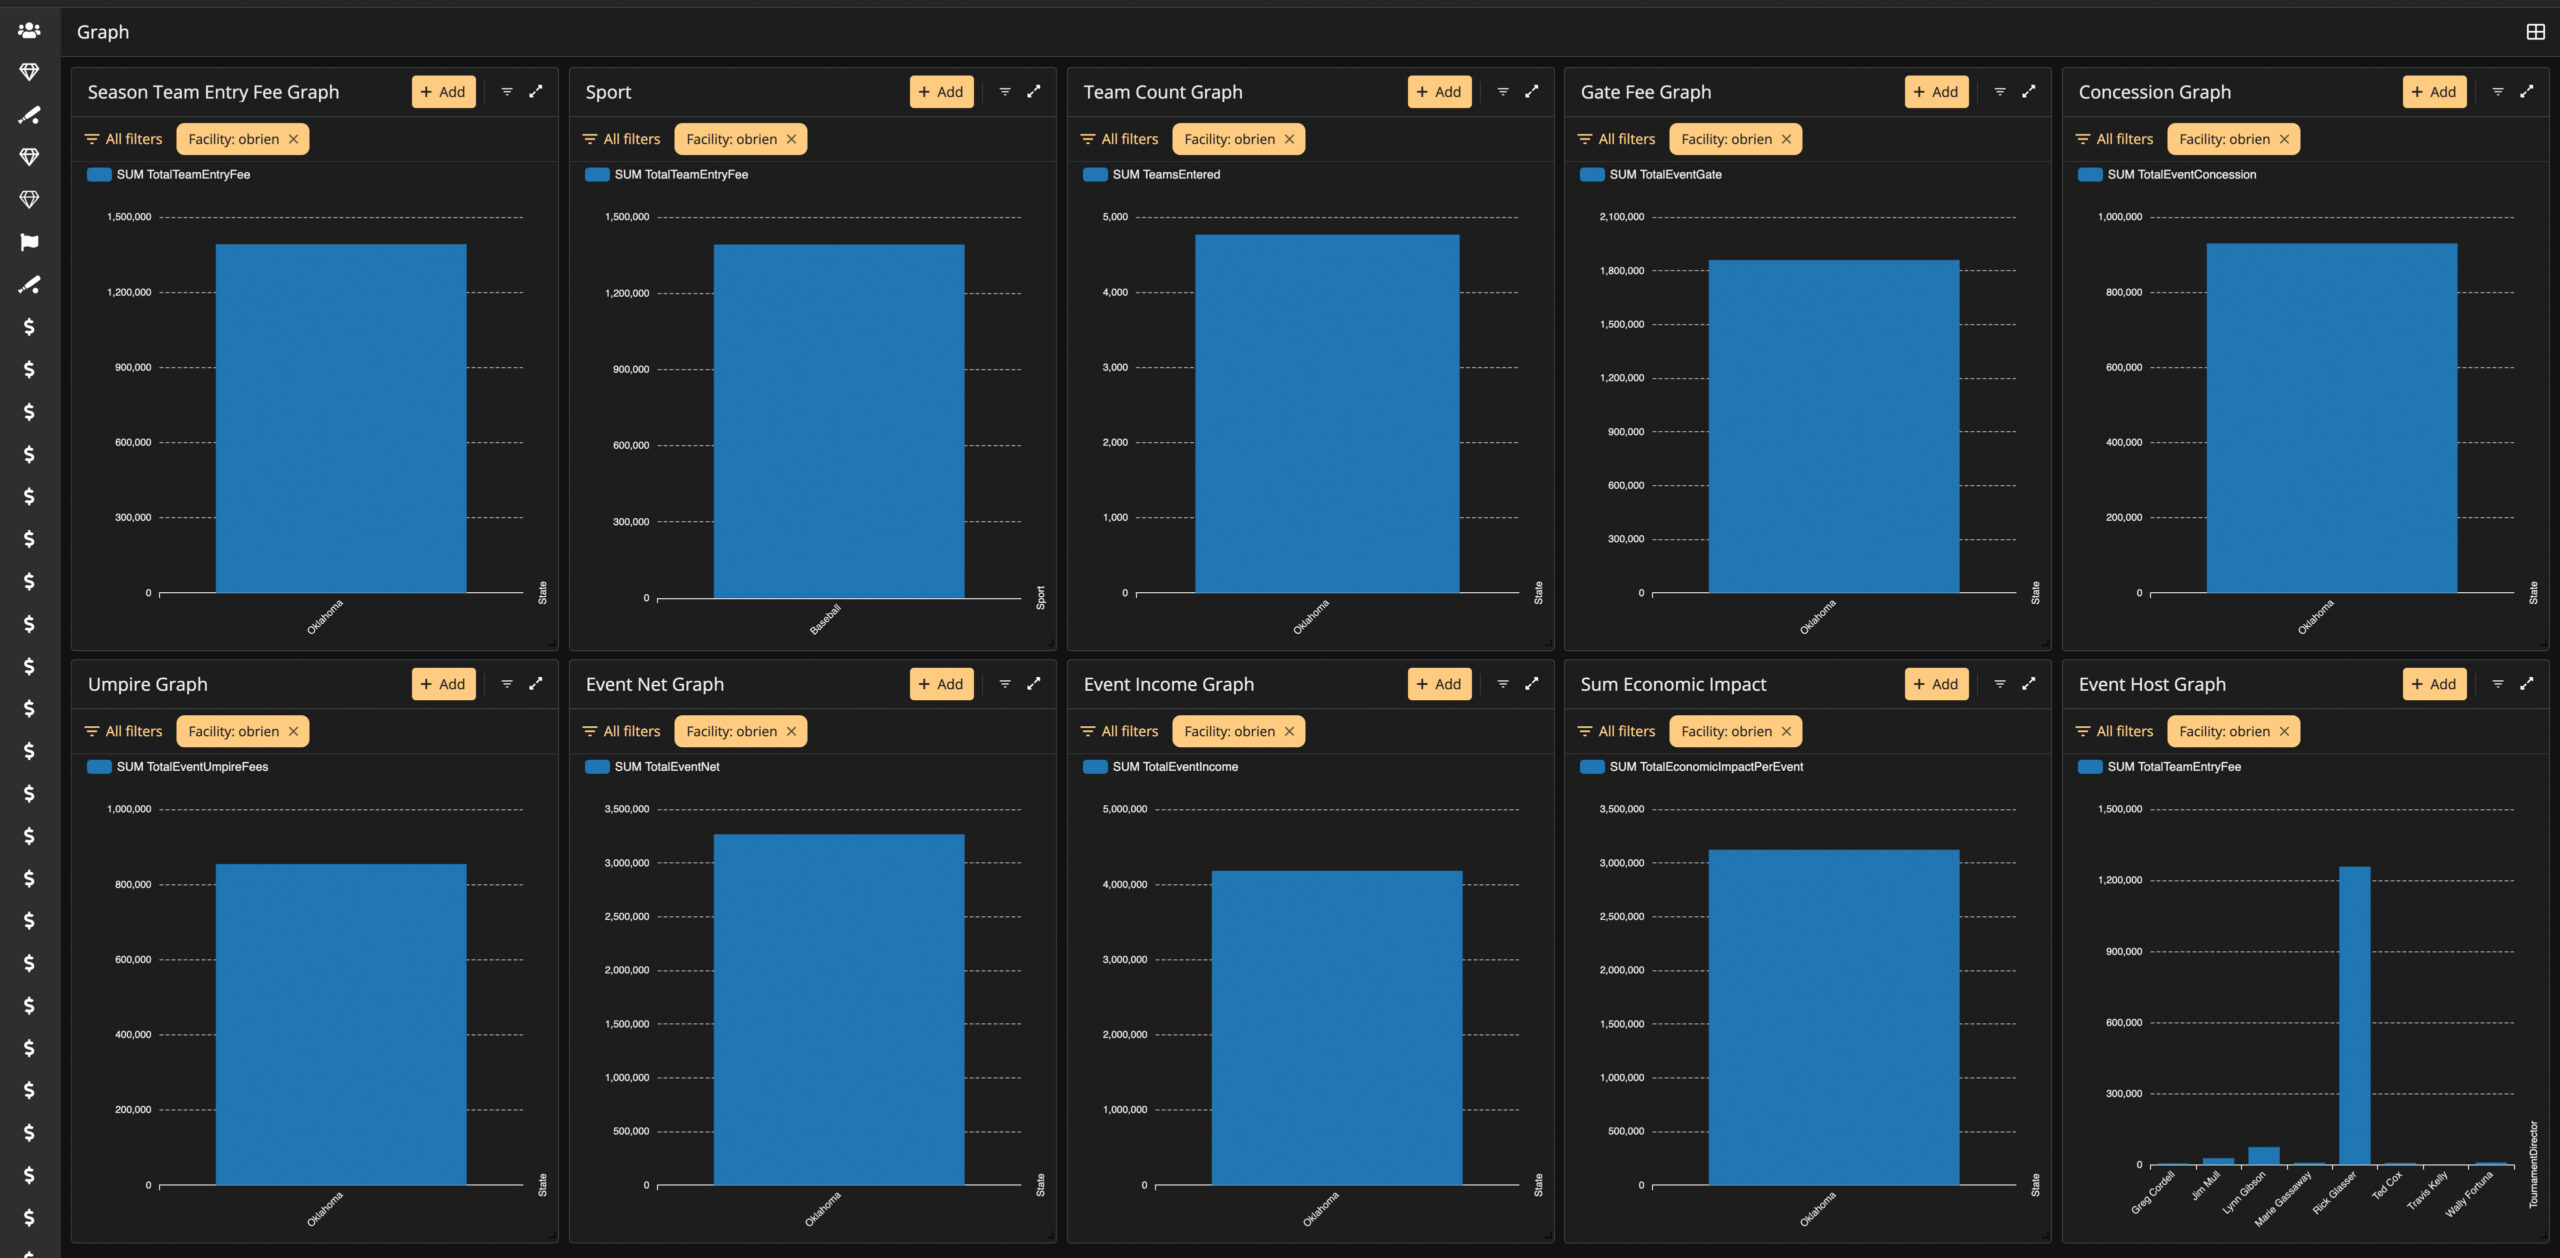2560x1258 pixels.
Task: Expand the Sport graph to fullscreen
Action: pyautogui.click(x=1034, y=92)
